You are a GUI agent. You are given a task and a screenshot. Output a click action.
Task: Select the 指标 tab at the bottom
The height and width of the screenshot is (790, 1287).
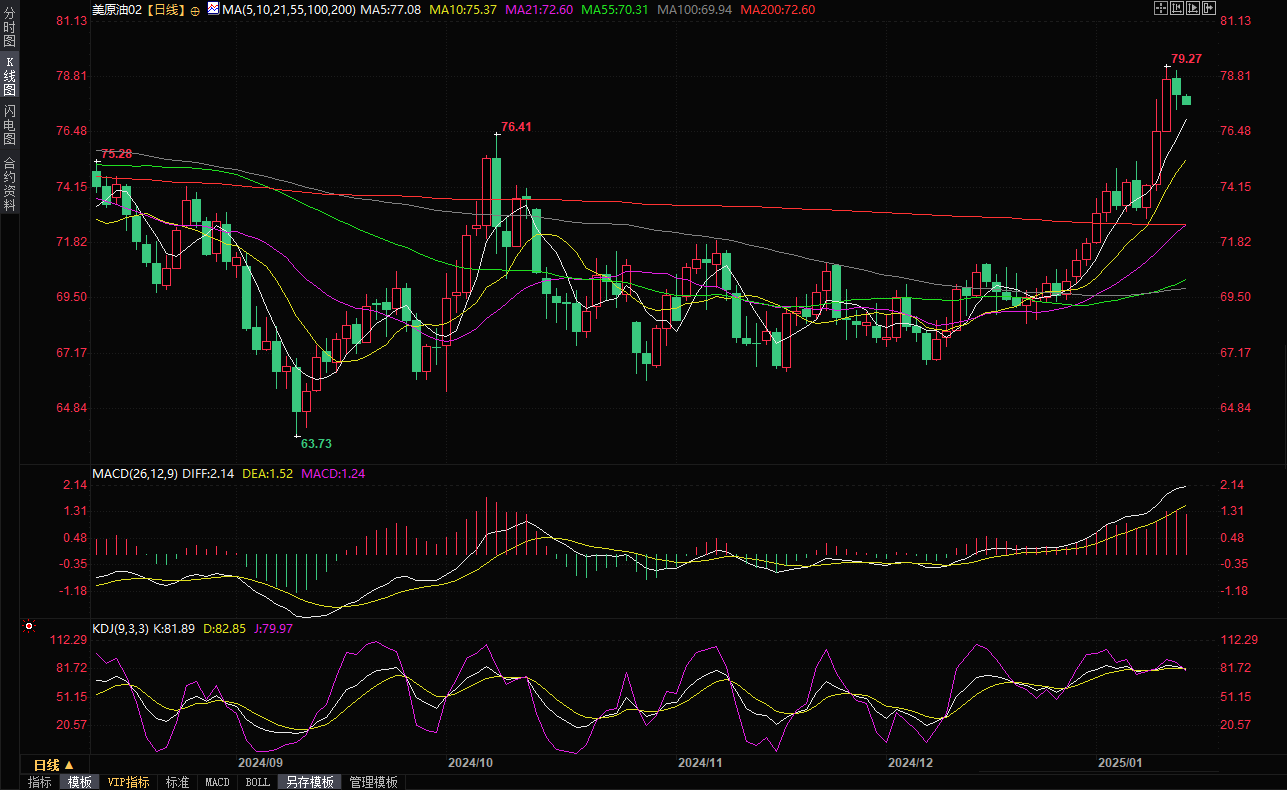click(40, 782)
